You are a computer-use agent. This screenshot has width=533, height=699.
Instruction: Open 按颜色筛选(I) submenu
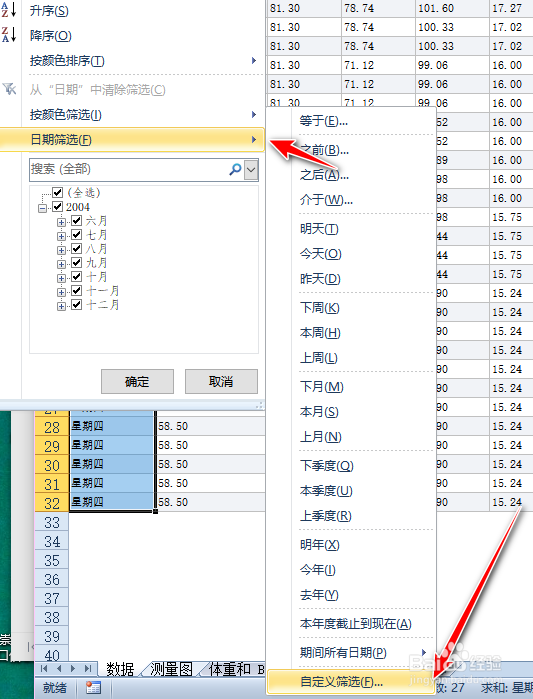(x=132, y=115)
